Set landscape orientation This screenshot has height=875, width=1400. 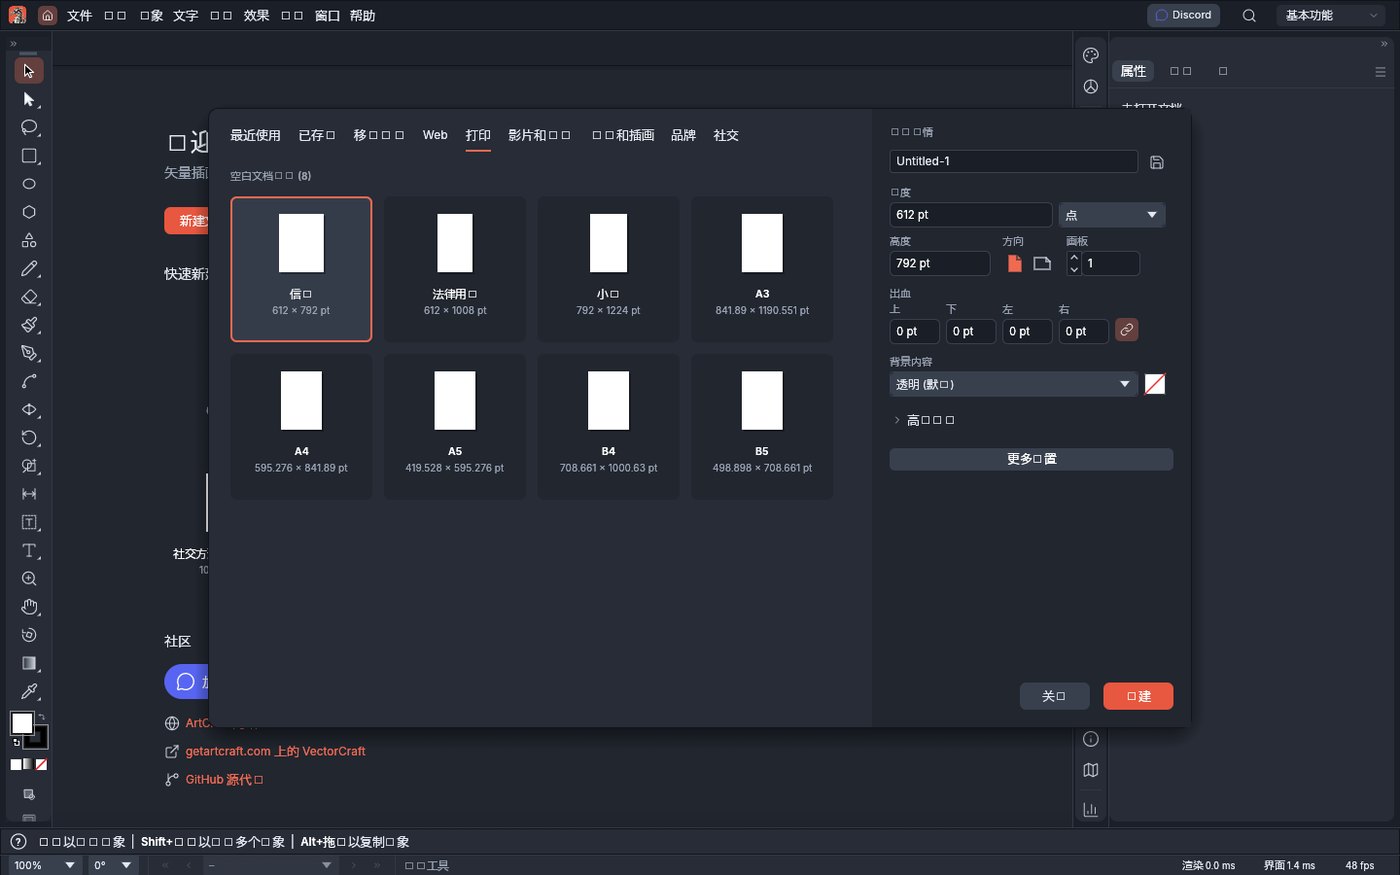point(1042,263)
